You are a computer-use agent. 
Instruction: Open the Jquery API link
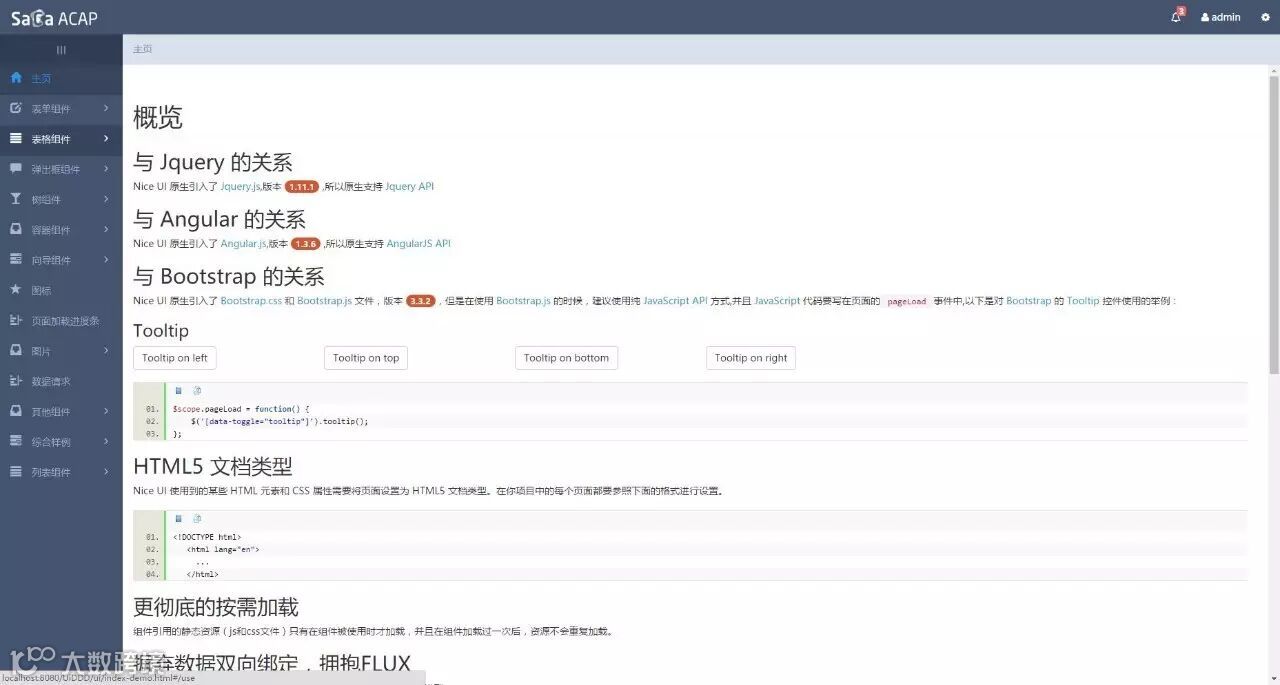coord(410,187)
